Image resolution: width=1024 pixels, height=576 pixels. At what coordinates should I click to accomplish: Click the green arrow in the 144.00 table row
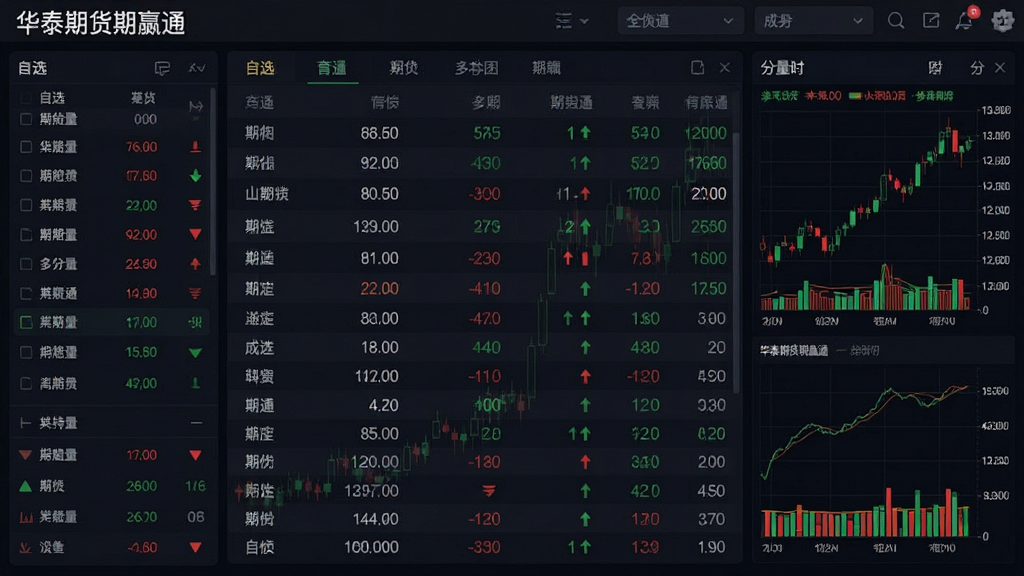click(x=585, y=519)
